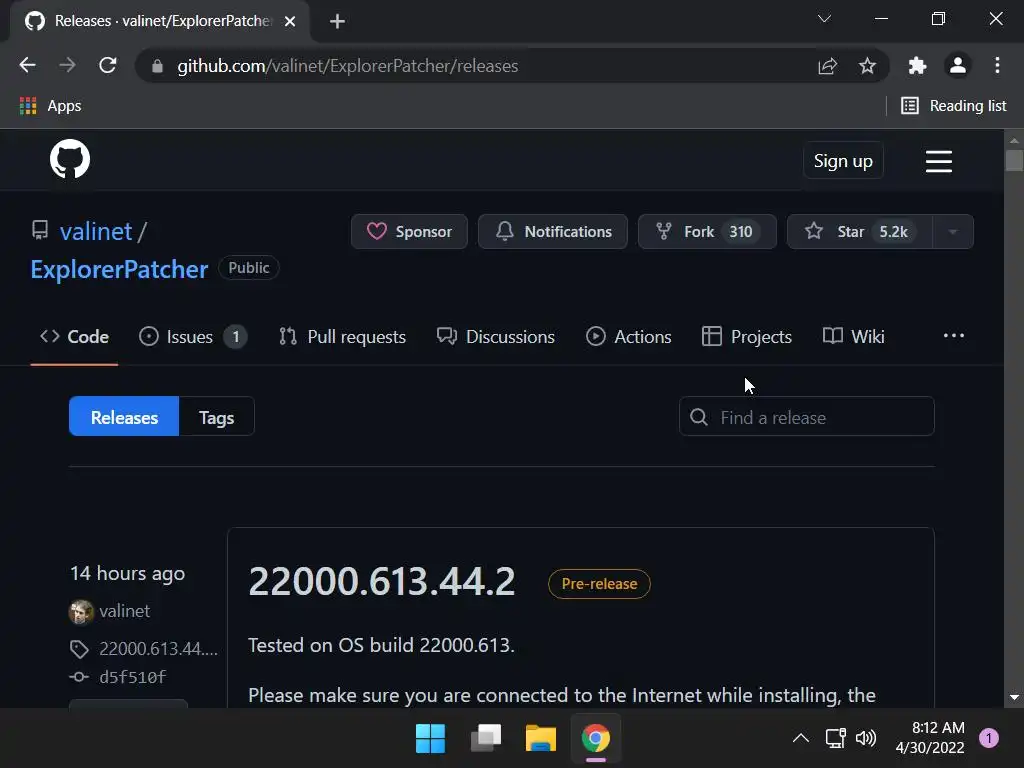Open the Actions tab
Image resolution: width=1024 pixels, height=768 pixels.
tap(628, 337)
